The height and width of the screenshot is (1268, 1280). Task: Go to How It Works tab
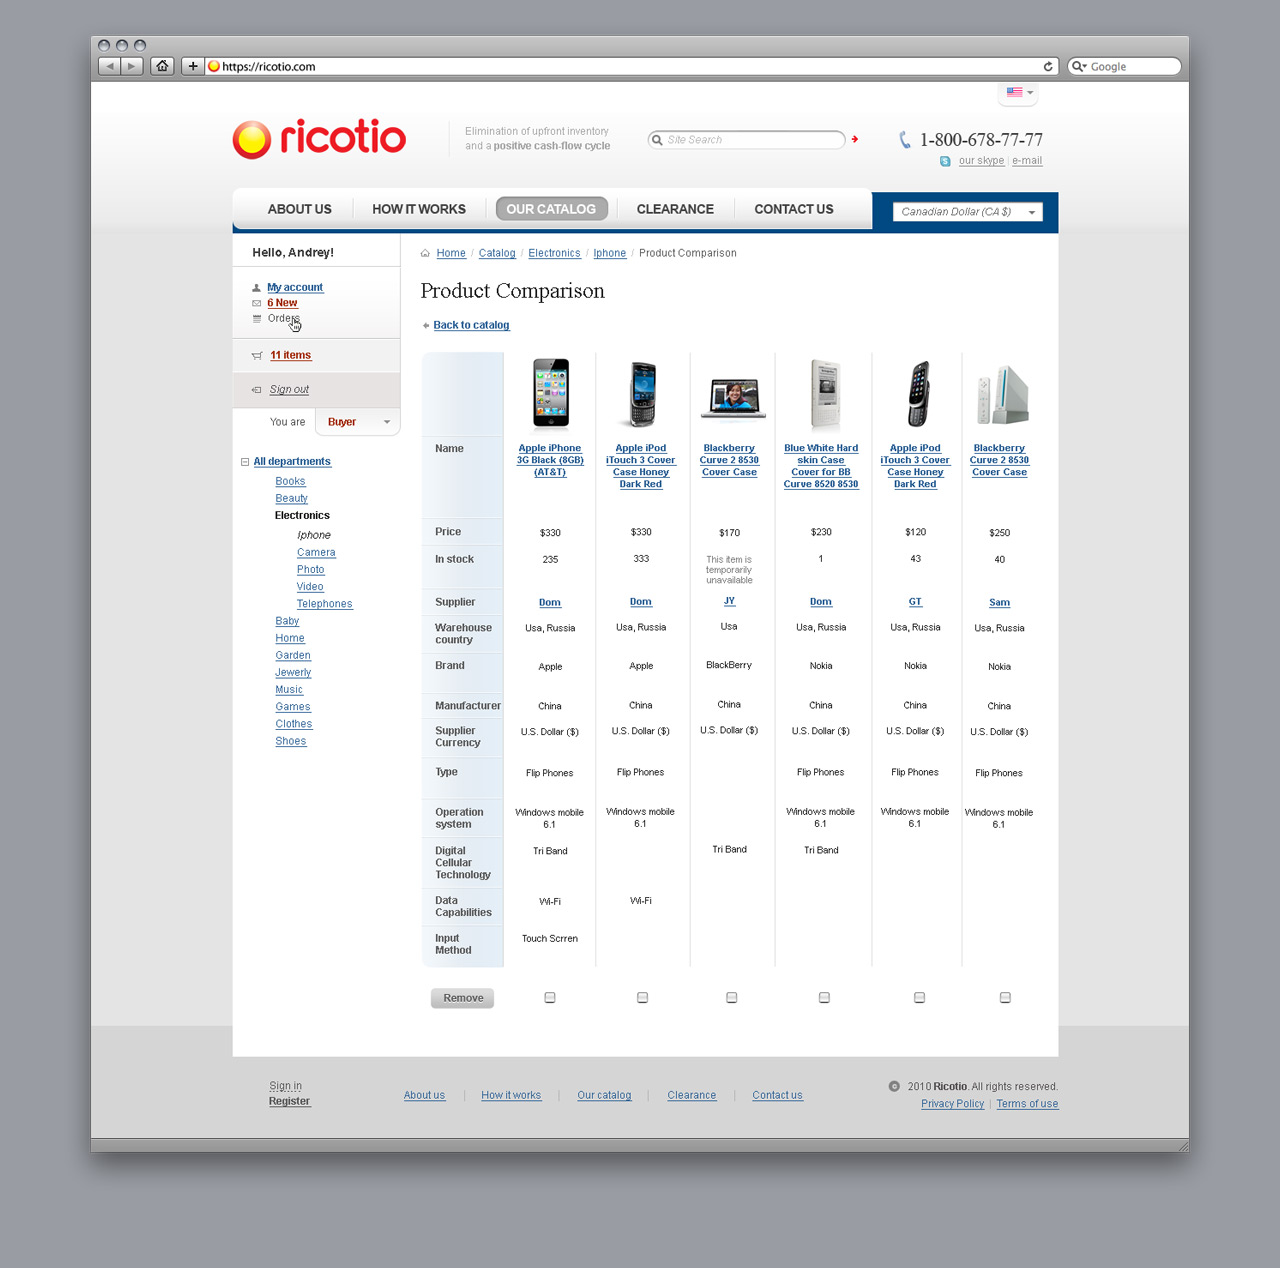click(418, 209)
